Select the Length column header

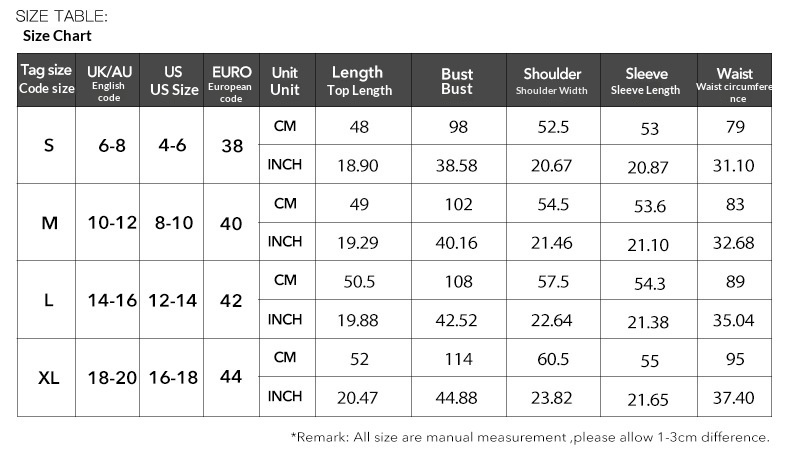pos(357,80)
